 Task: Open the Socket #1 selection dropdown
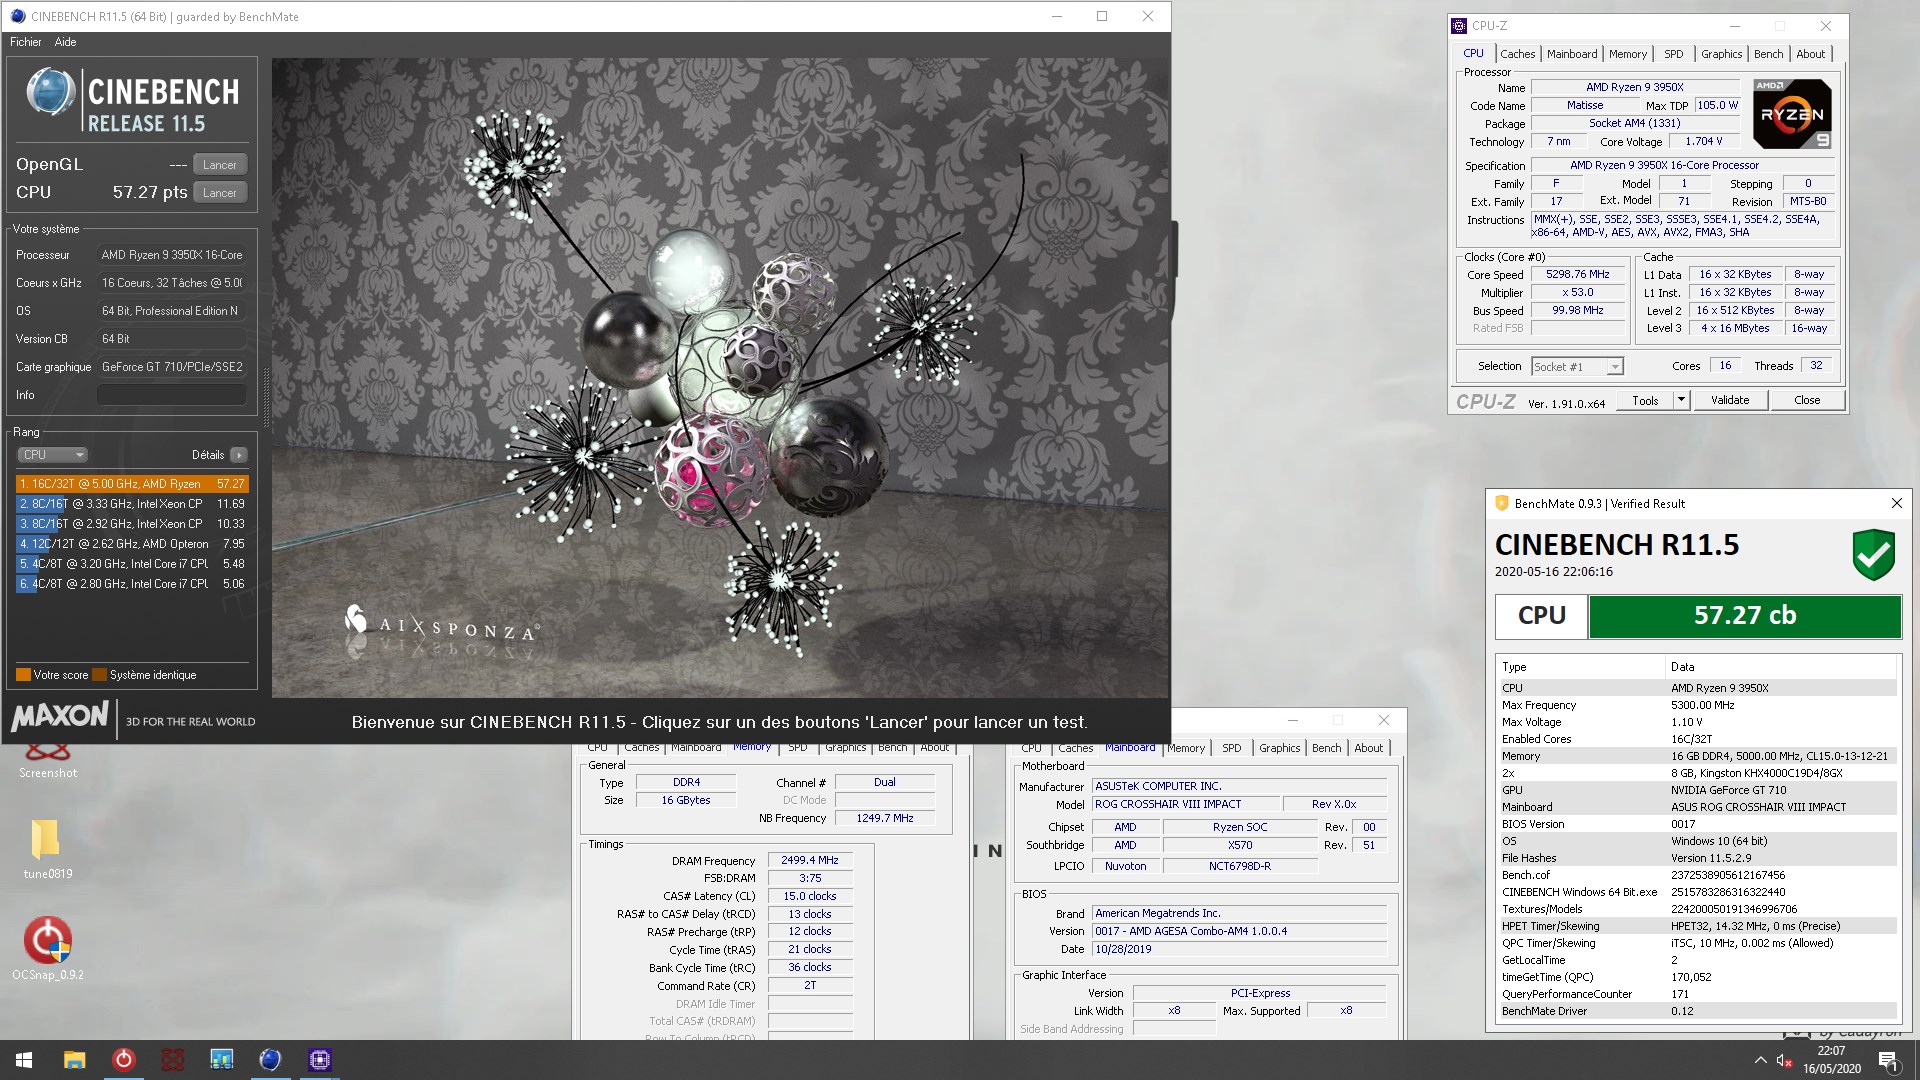coord(1577,367)
